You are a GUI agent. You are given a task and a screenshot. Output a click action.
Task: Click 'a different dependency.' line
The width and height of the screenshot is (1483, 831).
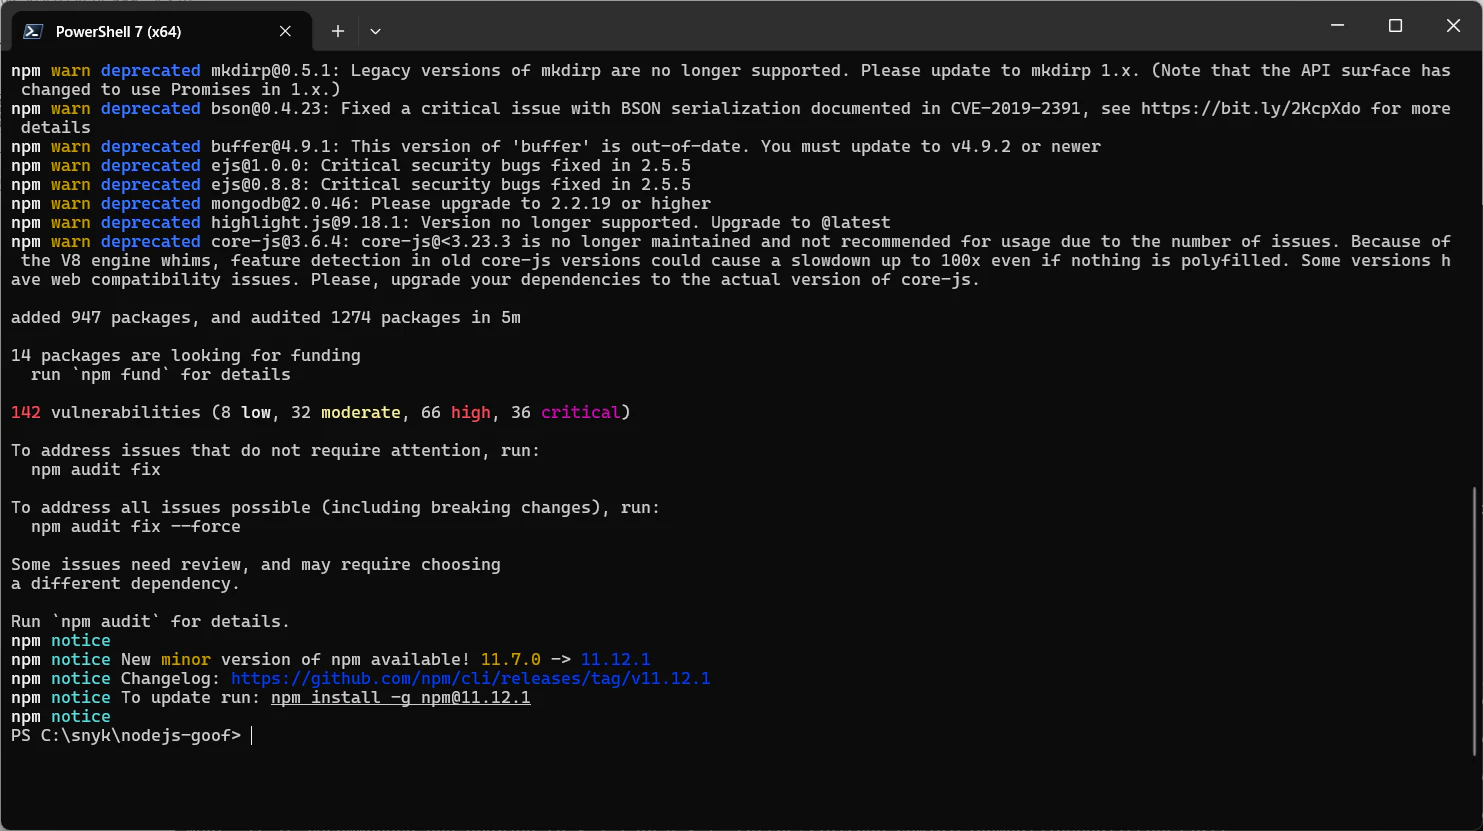click(x=125, y=583)
